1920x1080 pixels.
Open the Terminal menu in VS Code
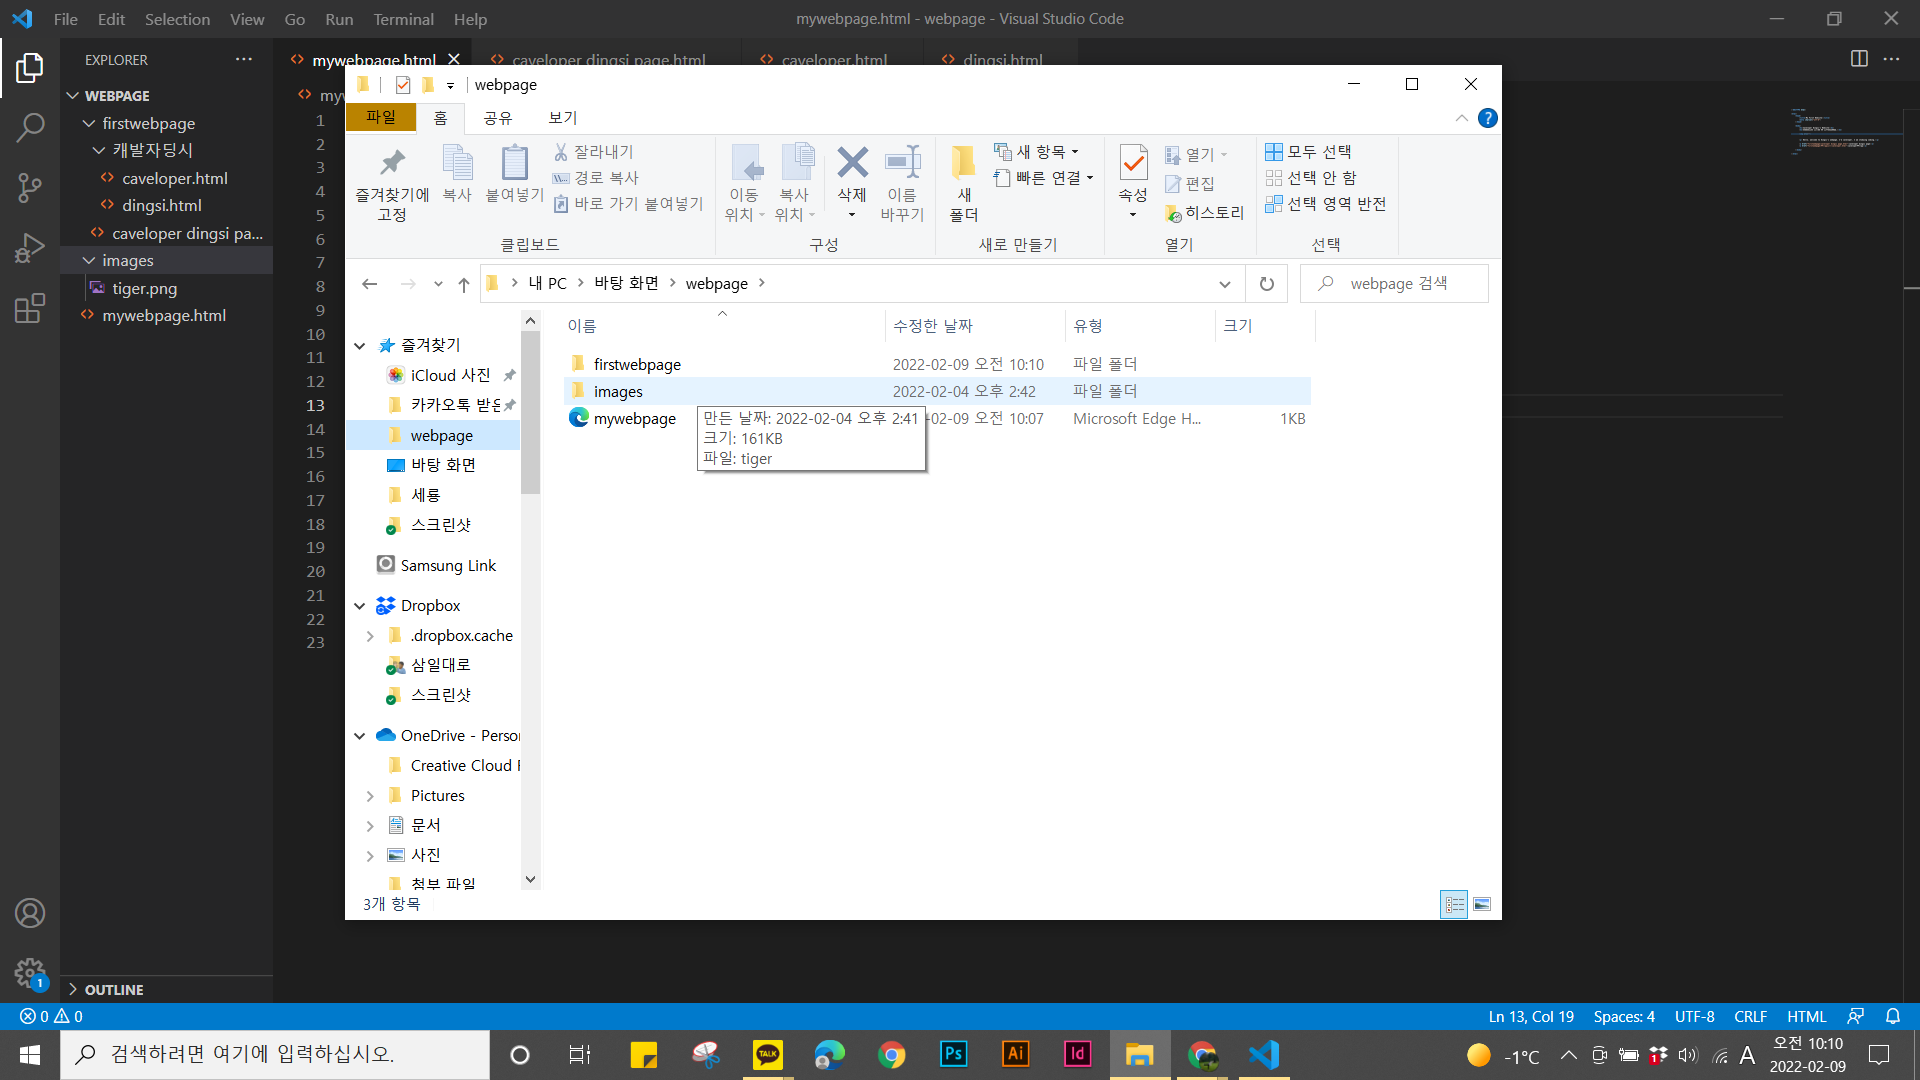(403, 19)
